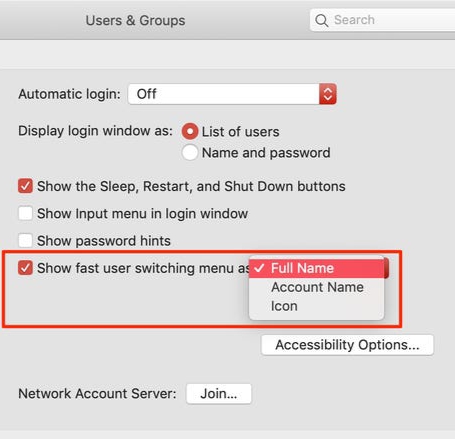455x439 pixels.
Task: Focus the Search field in toolbar
Action: tap(383, 20)
